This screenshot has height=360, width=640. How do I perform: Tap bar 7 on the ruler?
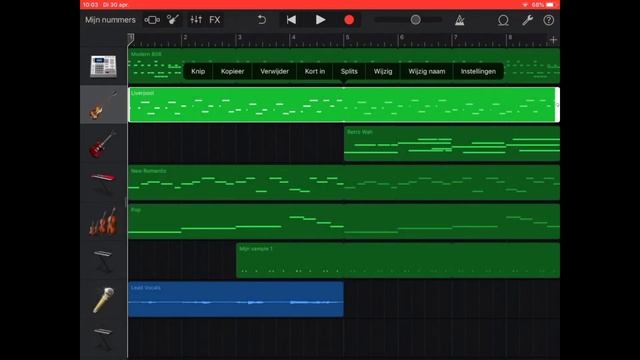tap(456, 38)
